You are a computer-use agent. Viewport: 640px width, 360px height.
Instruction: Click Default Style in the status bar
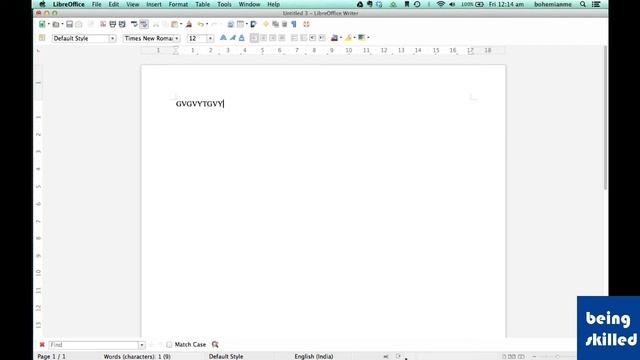click(226, 356)
